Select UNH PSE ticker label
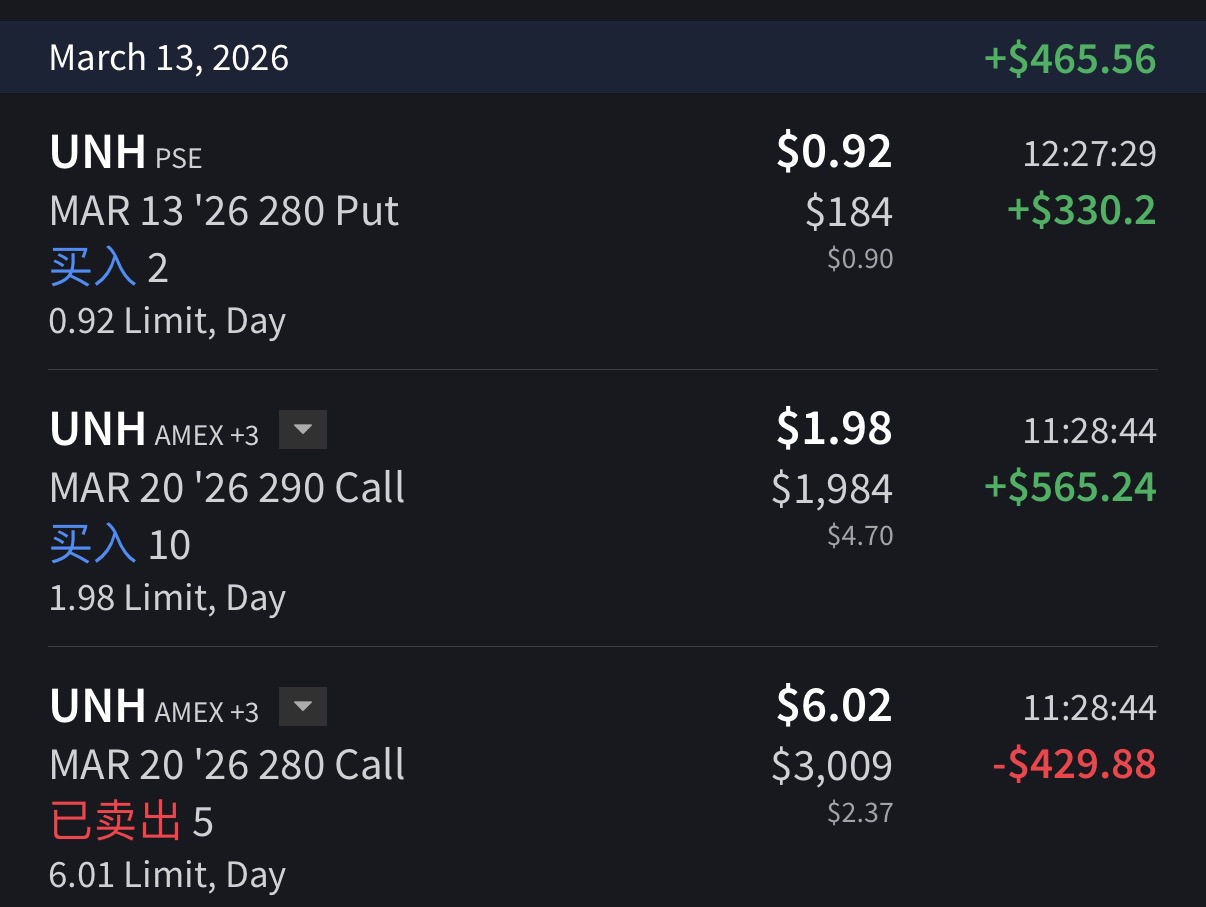Viewport: 1206px width, 907px height. pyautogui.click(x=125, y=153)
